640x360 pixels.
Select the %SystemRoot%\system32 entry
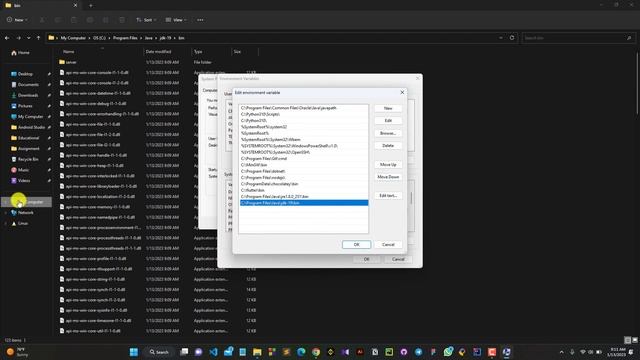pos(304,127)
